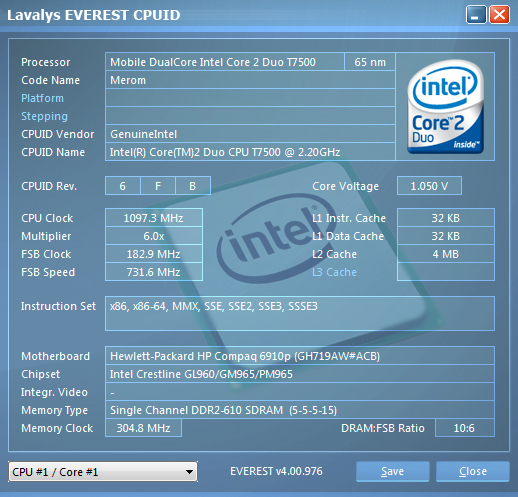This screenshot has height=497, width=518.
Task: Click the 65 nm process value
Action: 370,62
